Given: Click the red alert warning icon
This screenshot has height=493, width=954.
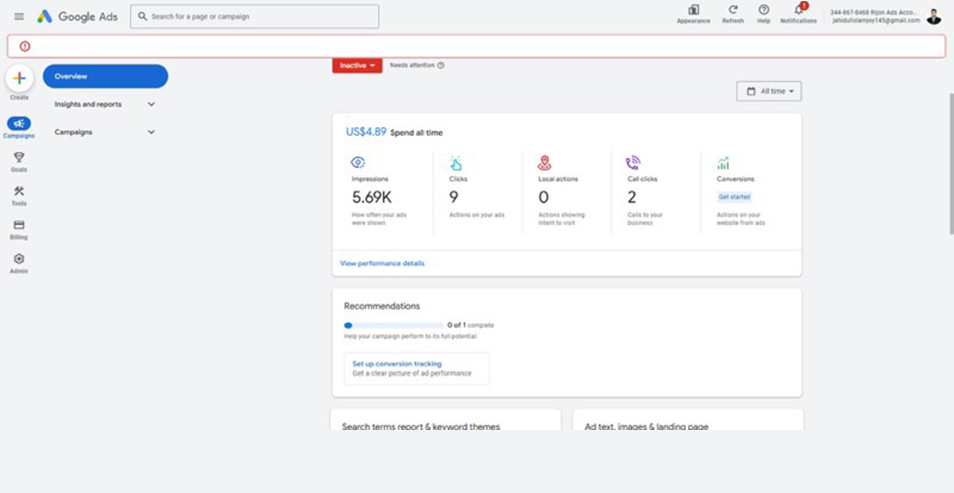Looking at the screenshot, I should [x=25, y=46].
